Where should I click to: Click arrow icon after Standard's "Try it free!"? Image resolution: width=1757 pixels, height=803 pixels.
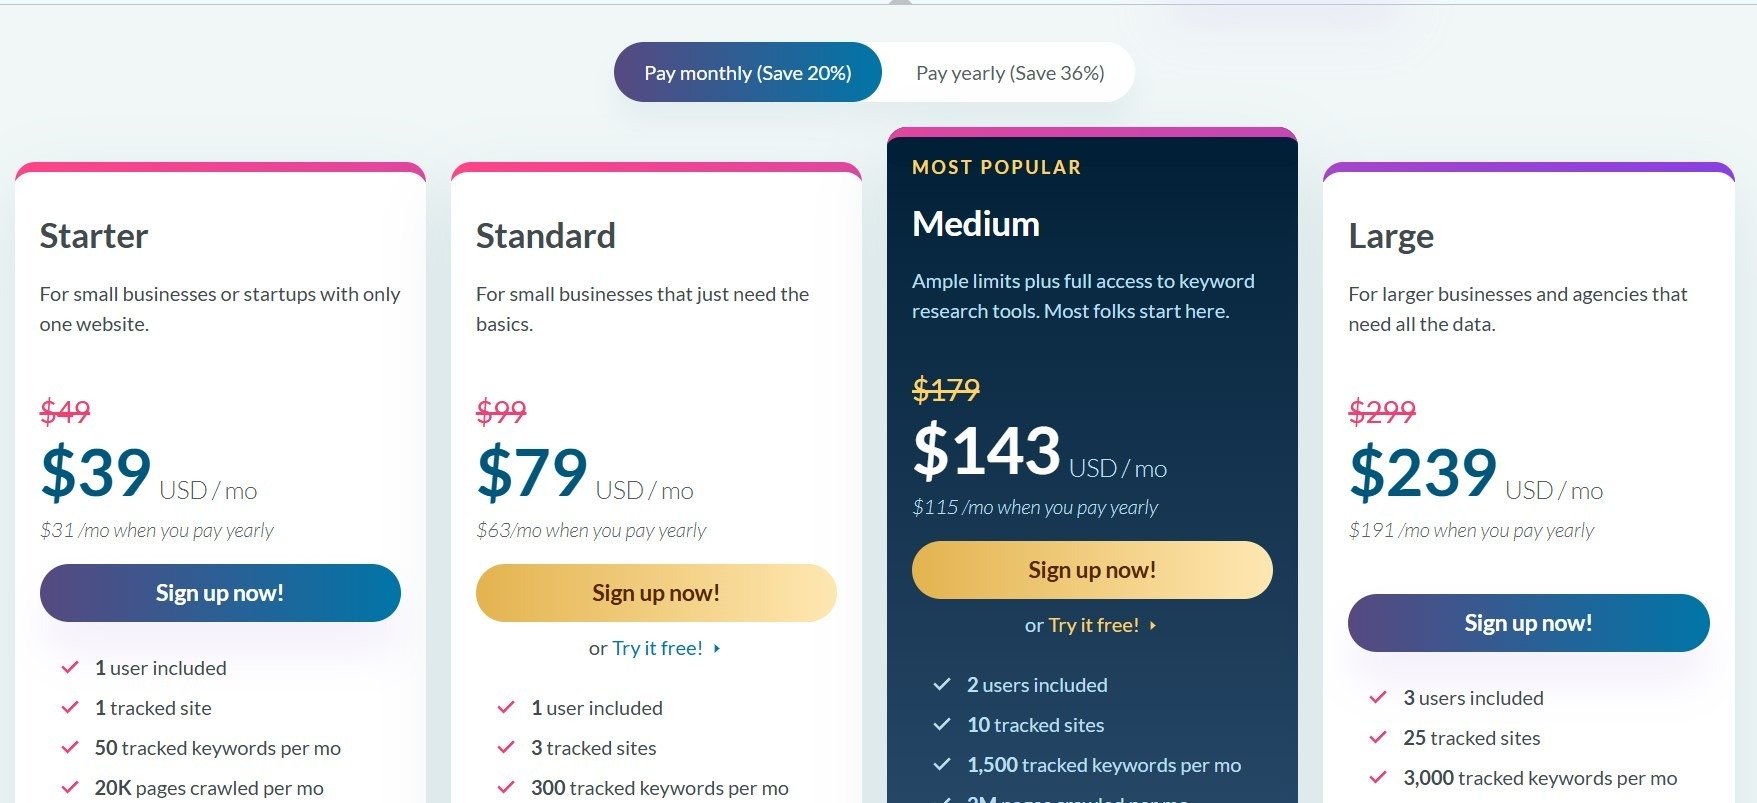716,648
